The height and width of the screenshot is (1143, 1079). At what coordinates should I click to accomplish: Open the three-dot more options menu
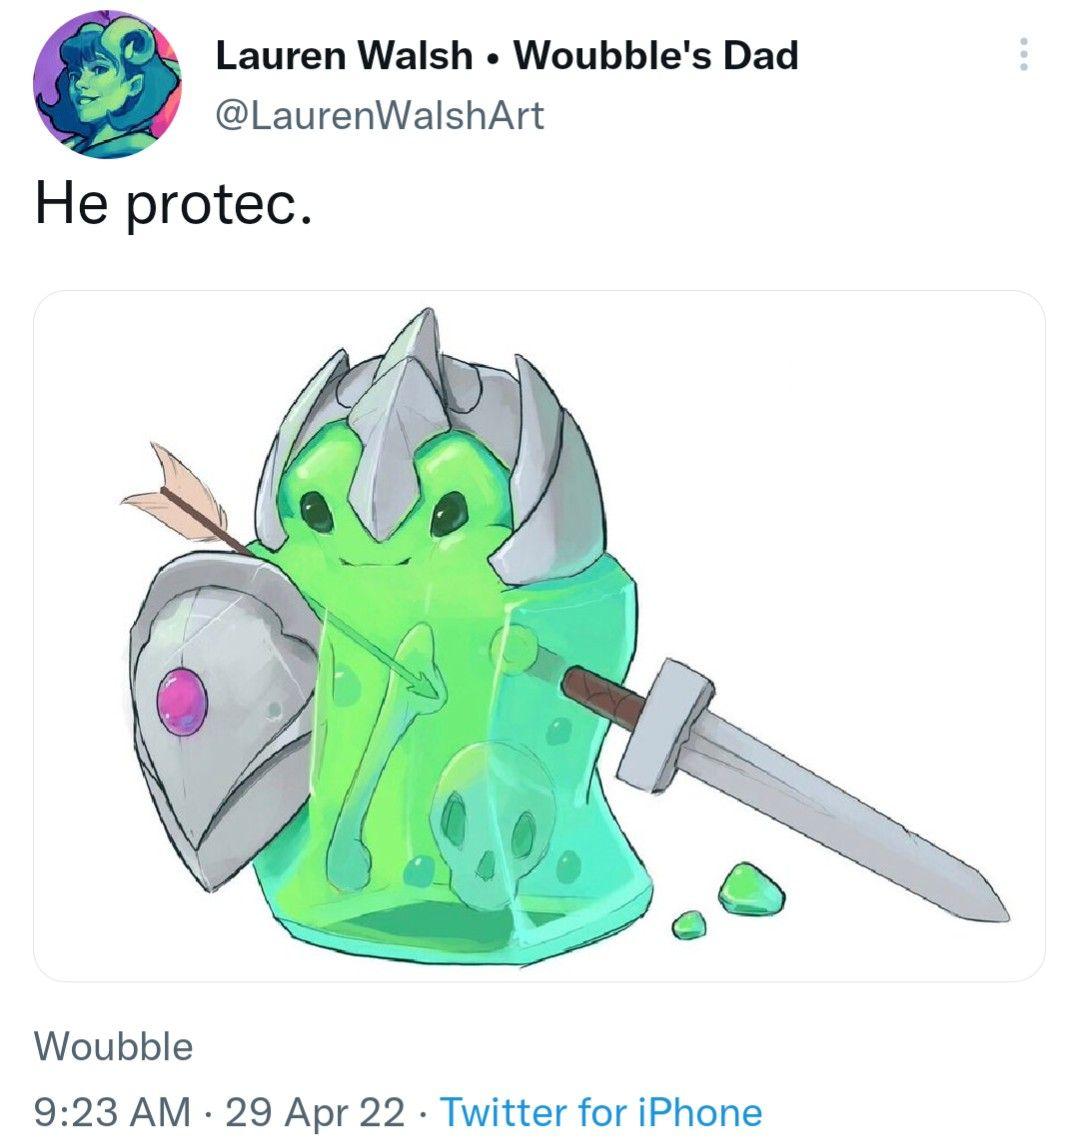coord(1024,55)
